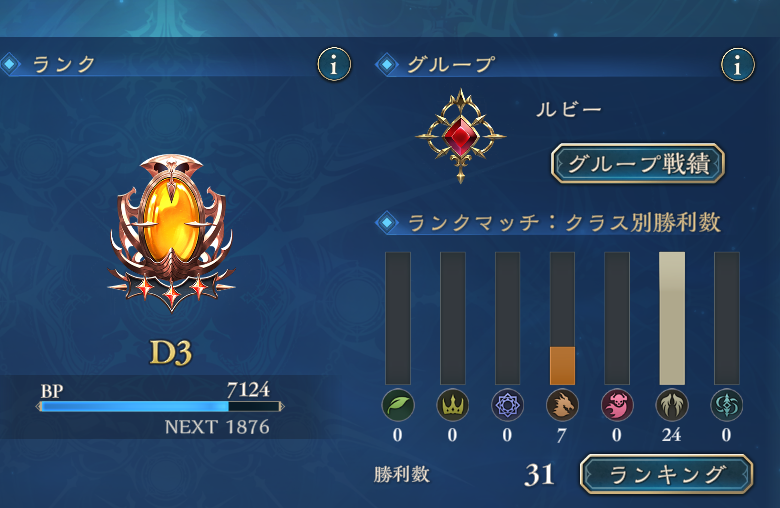Click the teal Portalcraft class icon
This screenshot has width=780, height=508.
point(727,405)
